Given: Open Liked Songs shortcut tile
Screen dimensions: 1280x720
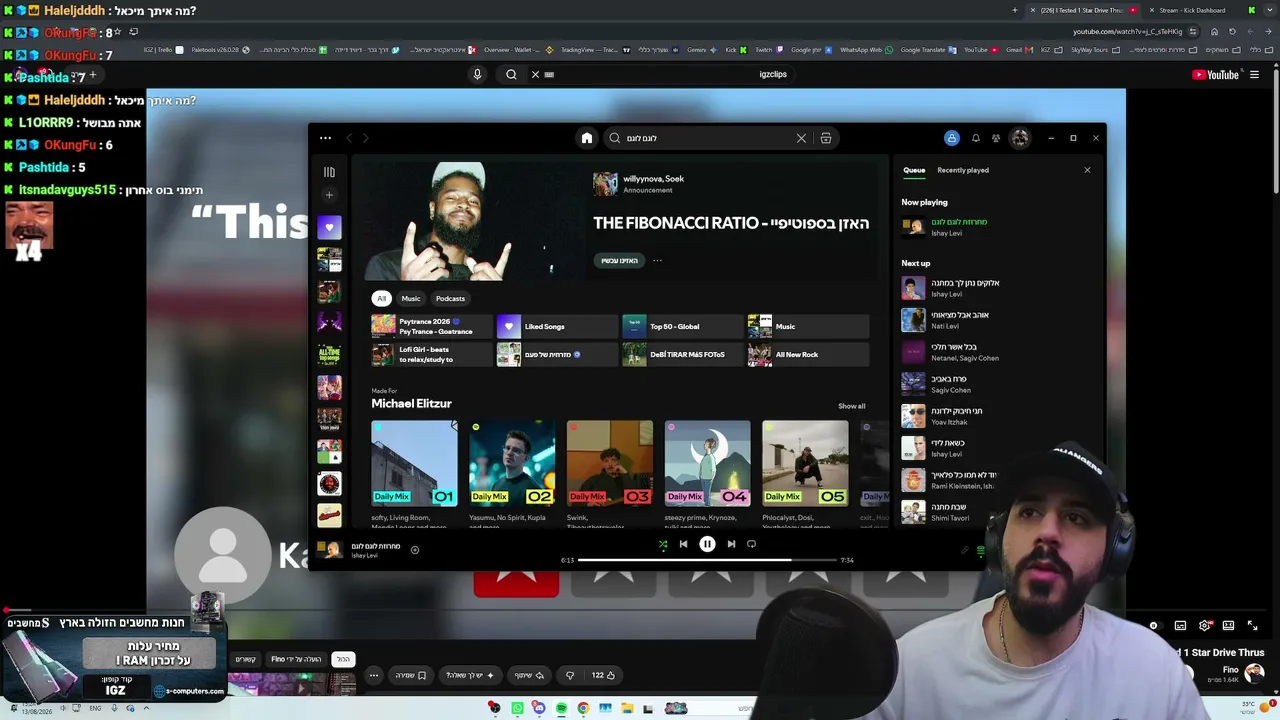Looking at the screenshot, I should click(557, 326).
